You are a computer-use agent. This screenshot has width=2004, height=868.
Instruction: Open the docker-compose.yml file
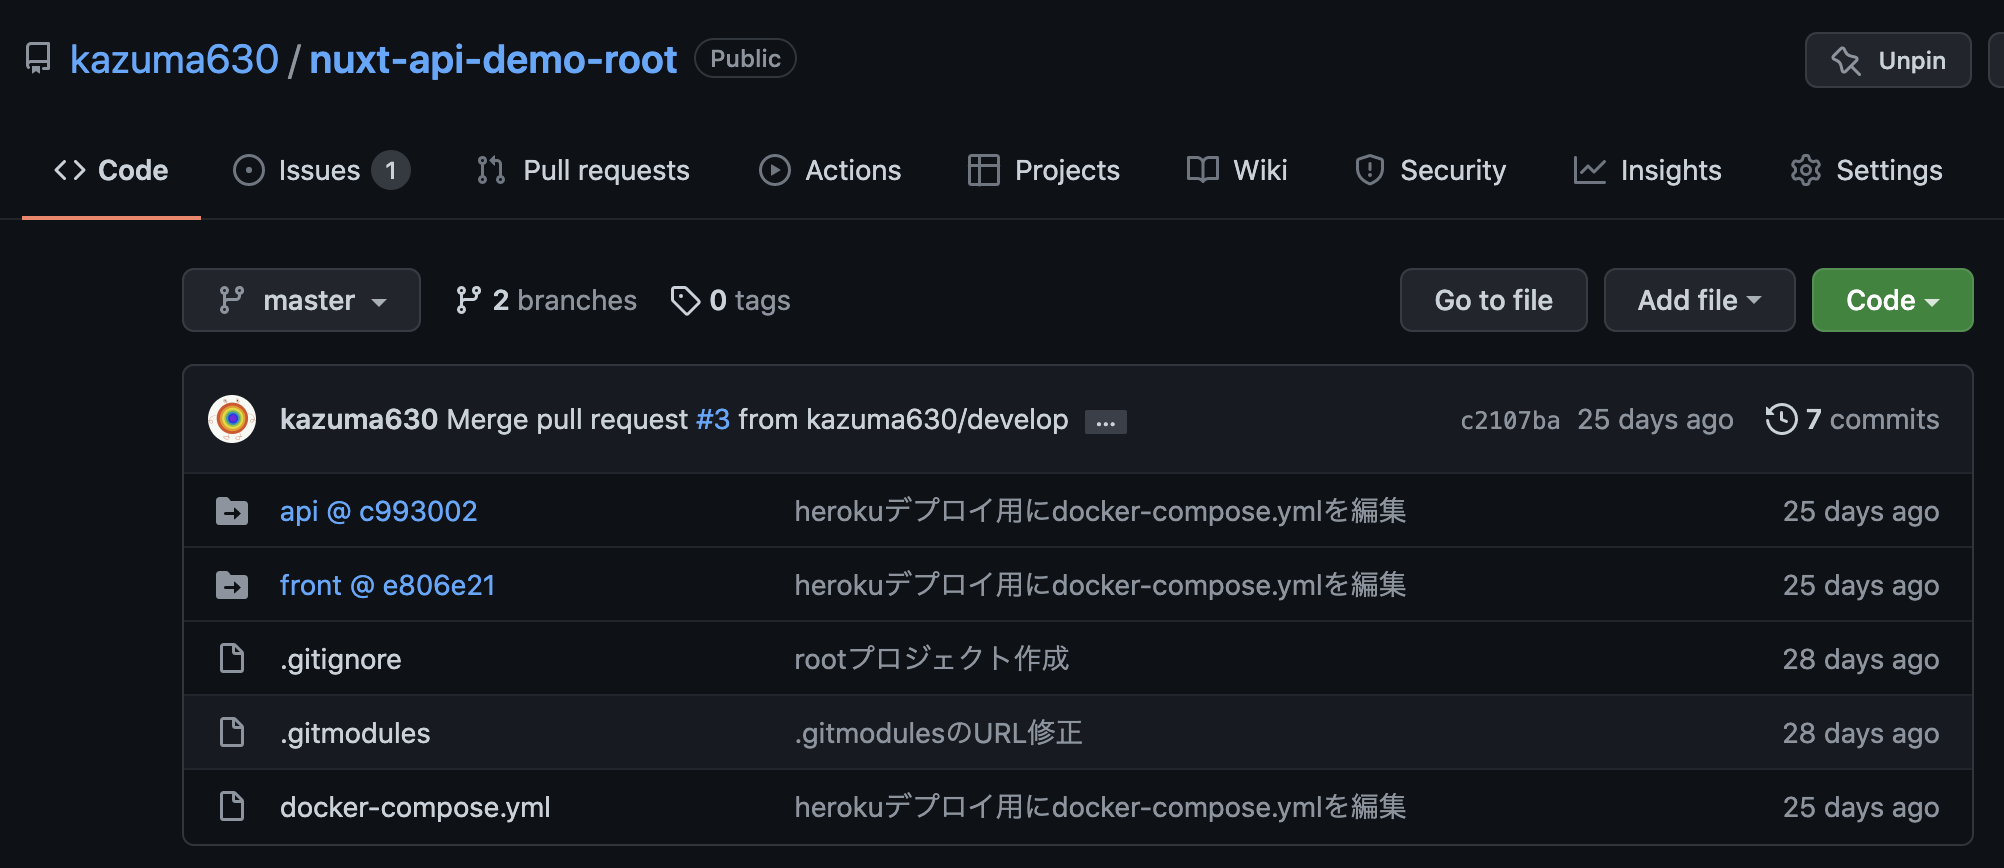[415, 807]
